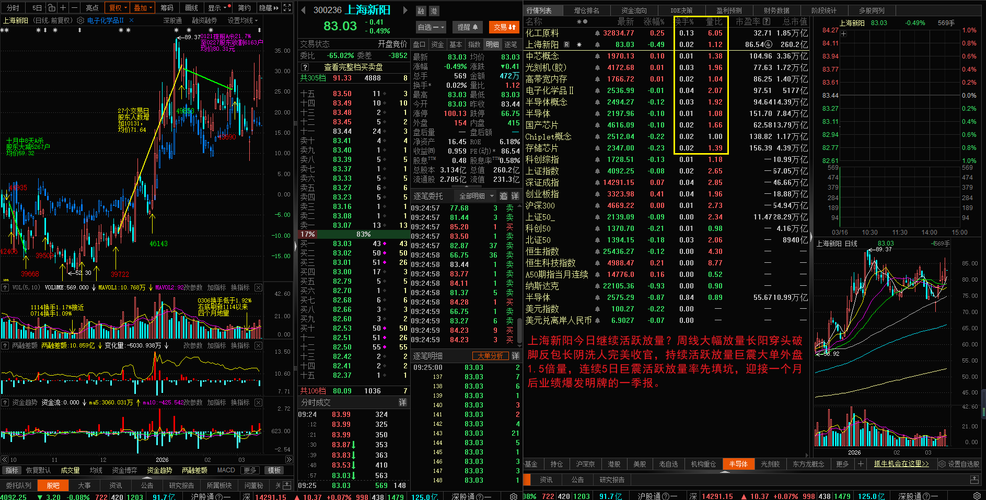Switch to the 基本 tab in quote panel
This screenshot has height=500, width=986.
pos(456,45)
